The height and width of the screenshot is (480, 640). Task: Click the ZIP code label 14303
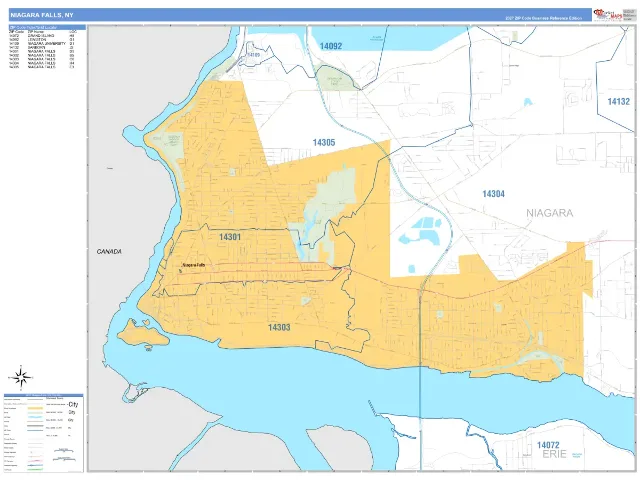[x=279, y=327]
